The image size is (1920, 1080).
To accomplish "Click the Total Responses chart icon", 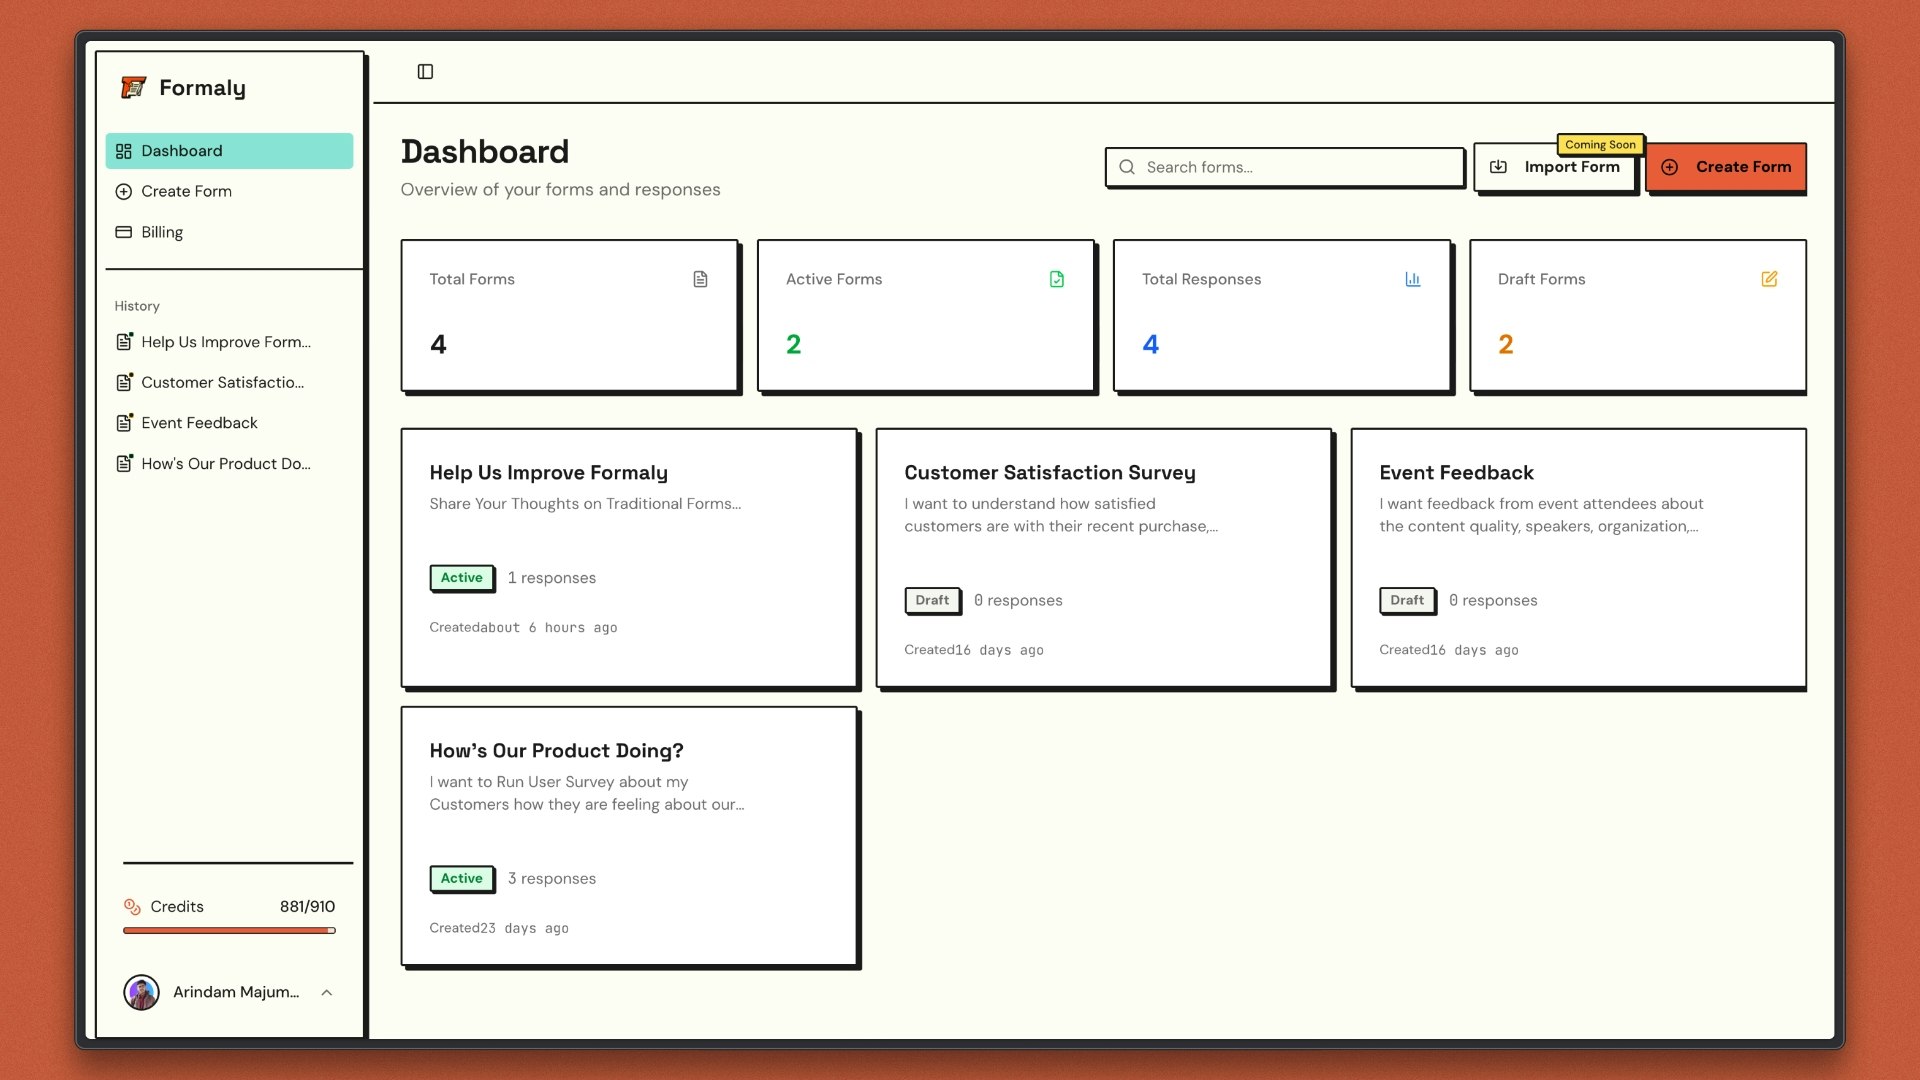I will click(1412, 279).
